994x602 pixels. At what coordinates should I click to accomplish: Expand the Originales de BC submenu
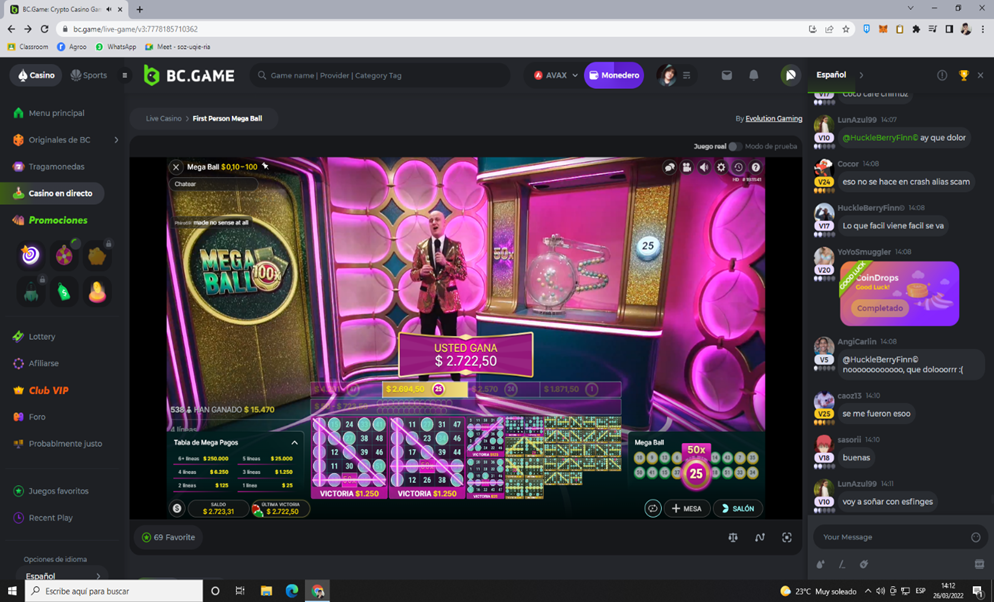[116, 140]
